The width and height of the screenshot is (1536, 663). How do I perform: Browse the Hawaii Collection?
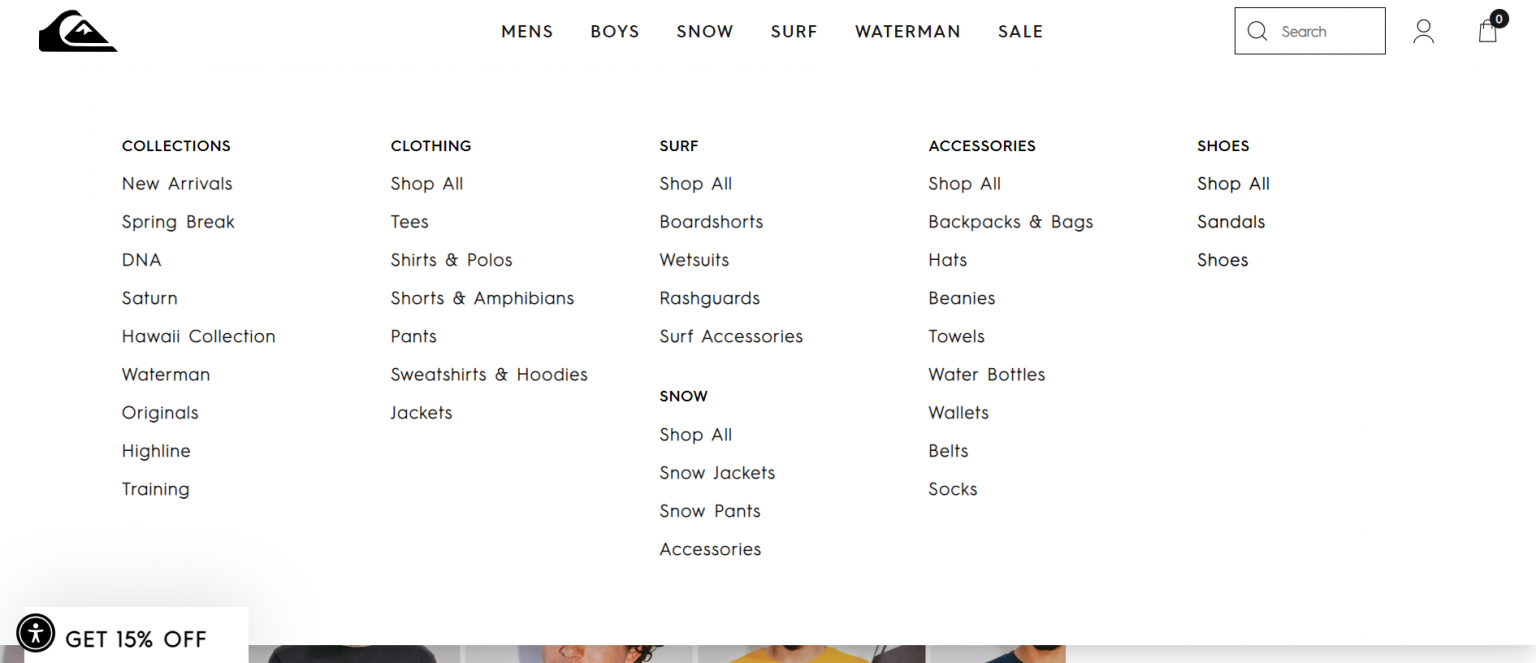point(198,336)
